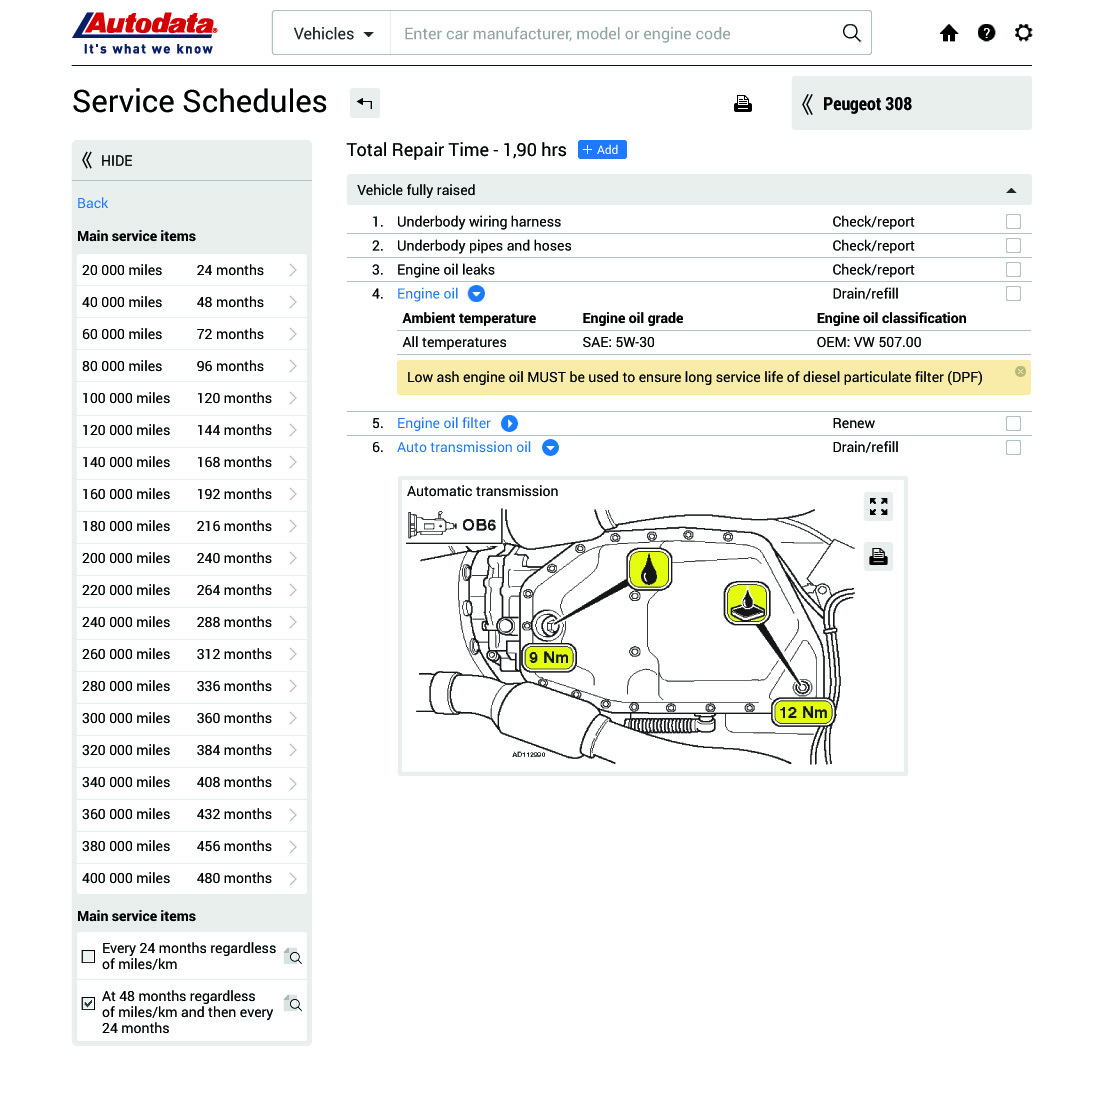
Task: Click the Peugeot 308 vehicle panel
Action: tap(912, 104)
